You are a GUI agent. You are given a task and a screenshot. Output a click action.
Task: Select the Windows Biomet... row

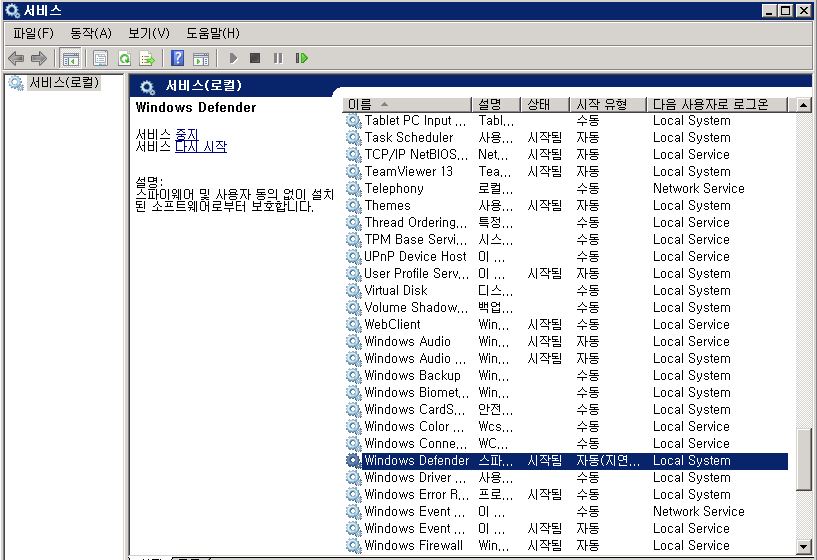tap(565, 392)
